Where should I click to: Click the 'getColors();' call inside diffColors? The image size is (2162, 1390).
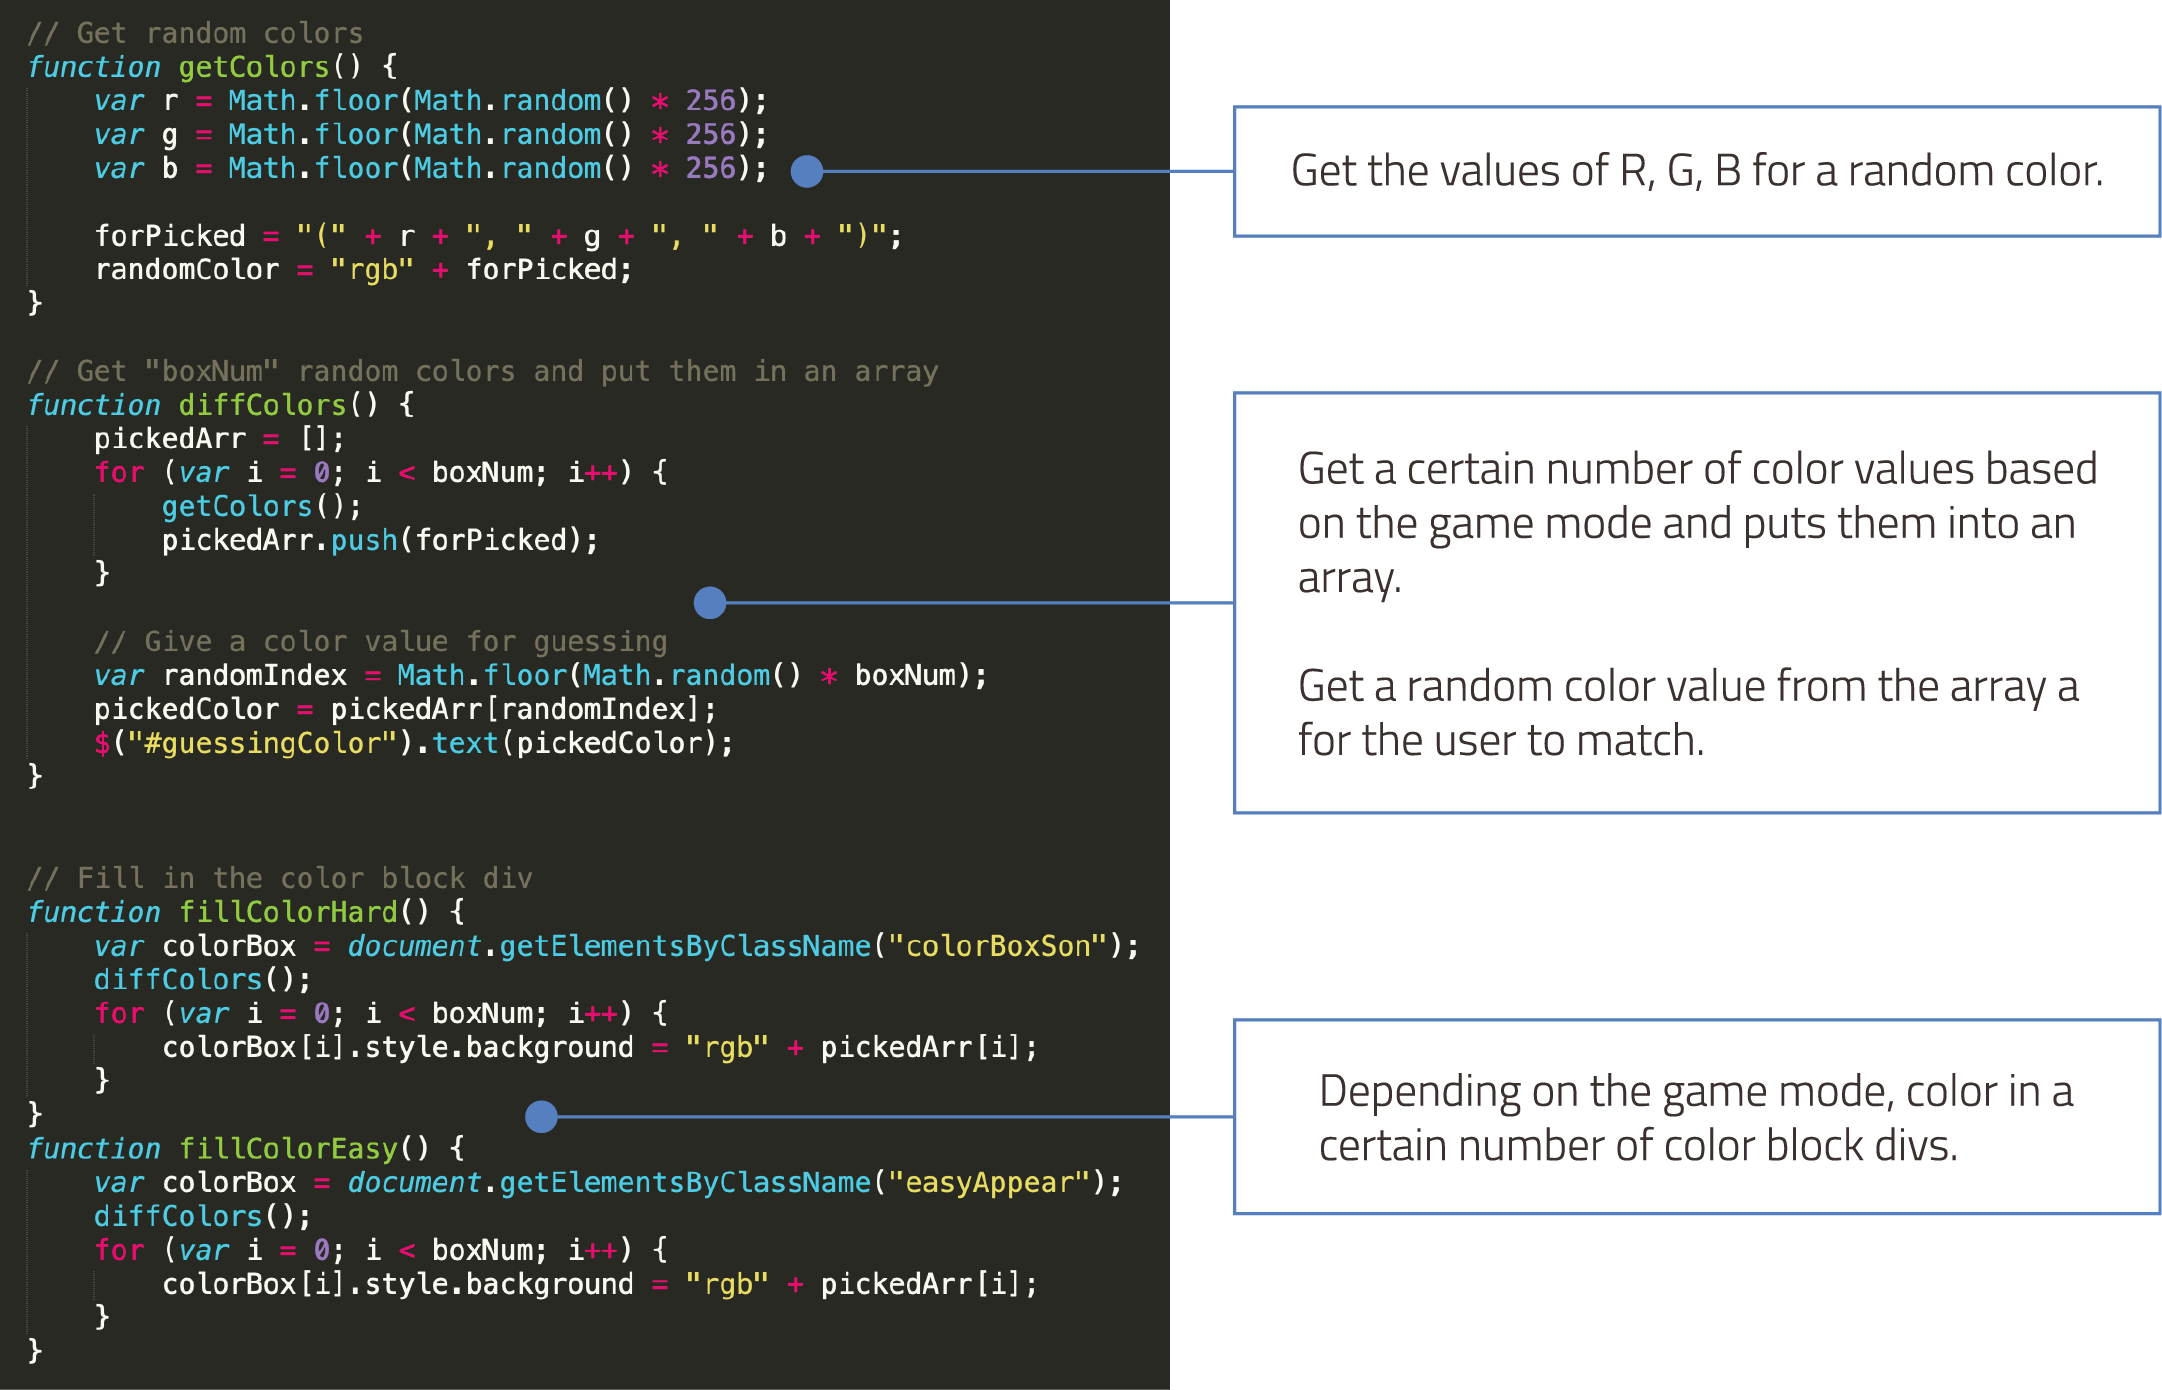(262, 507)
